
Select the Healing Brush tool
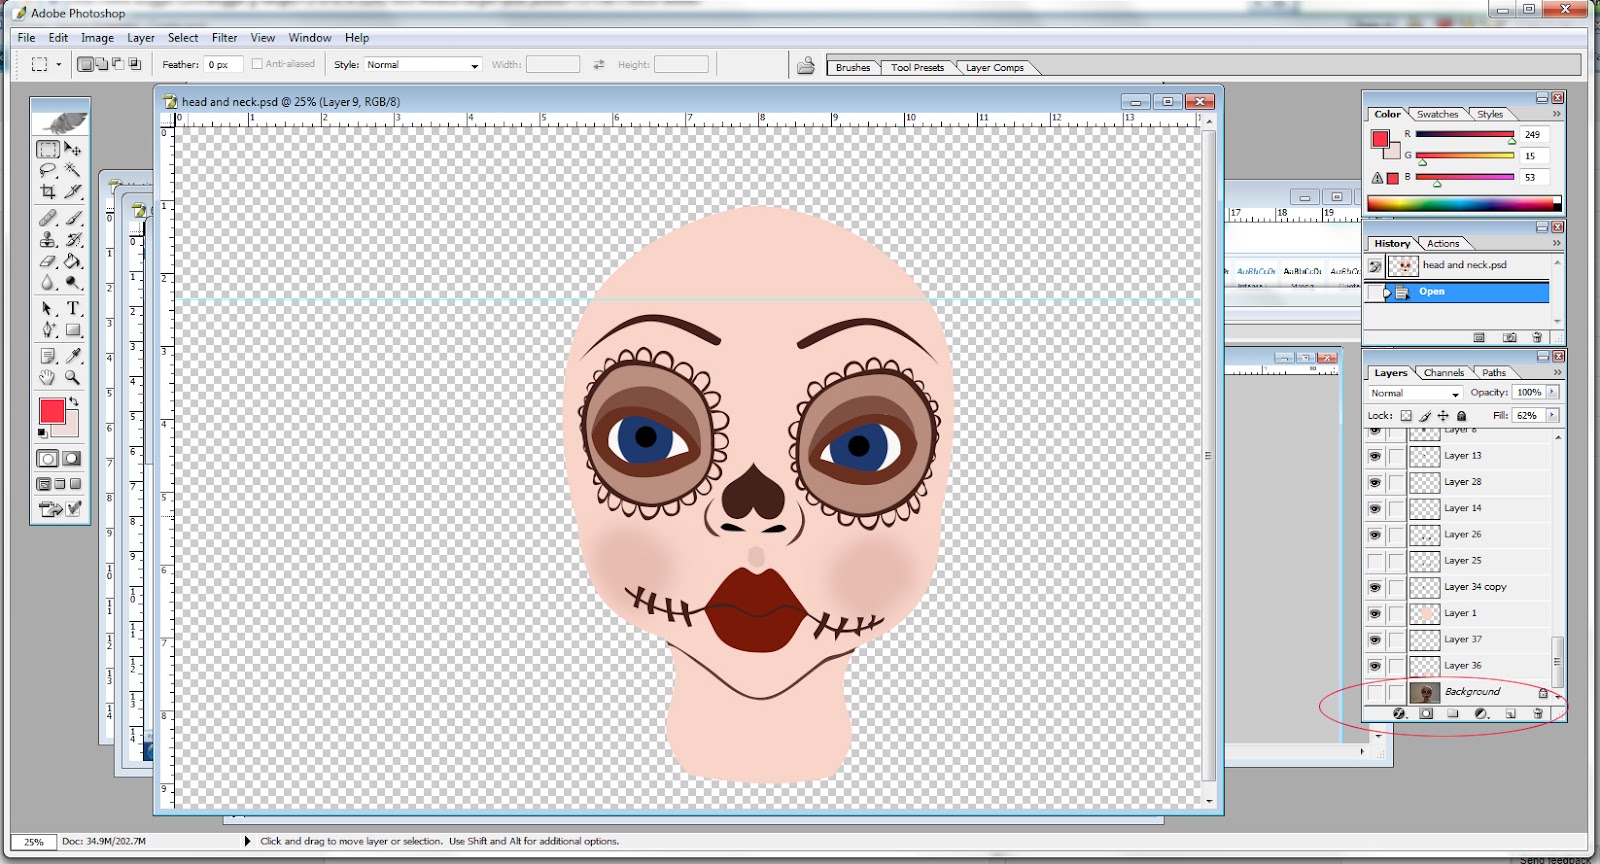click(47, 217)
